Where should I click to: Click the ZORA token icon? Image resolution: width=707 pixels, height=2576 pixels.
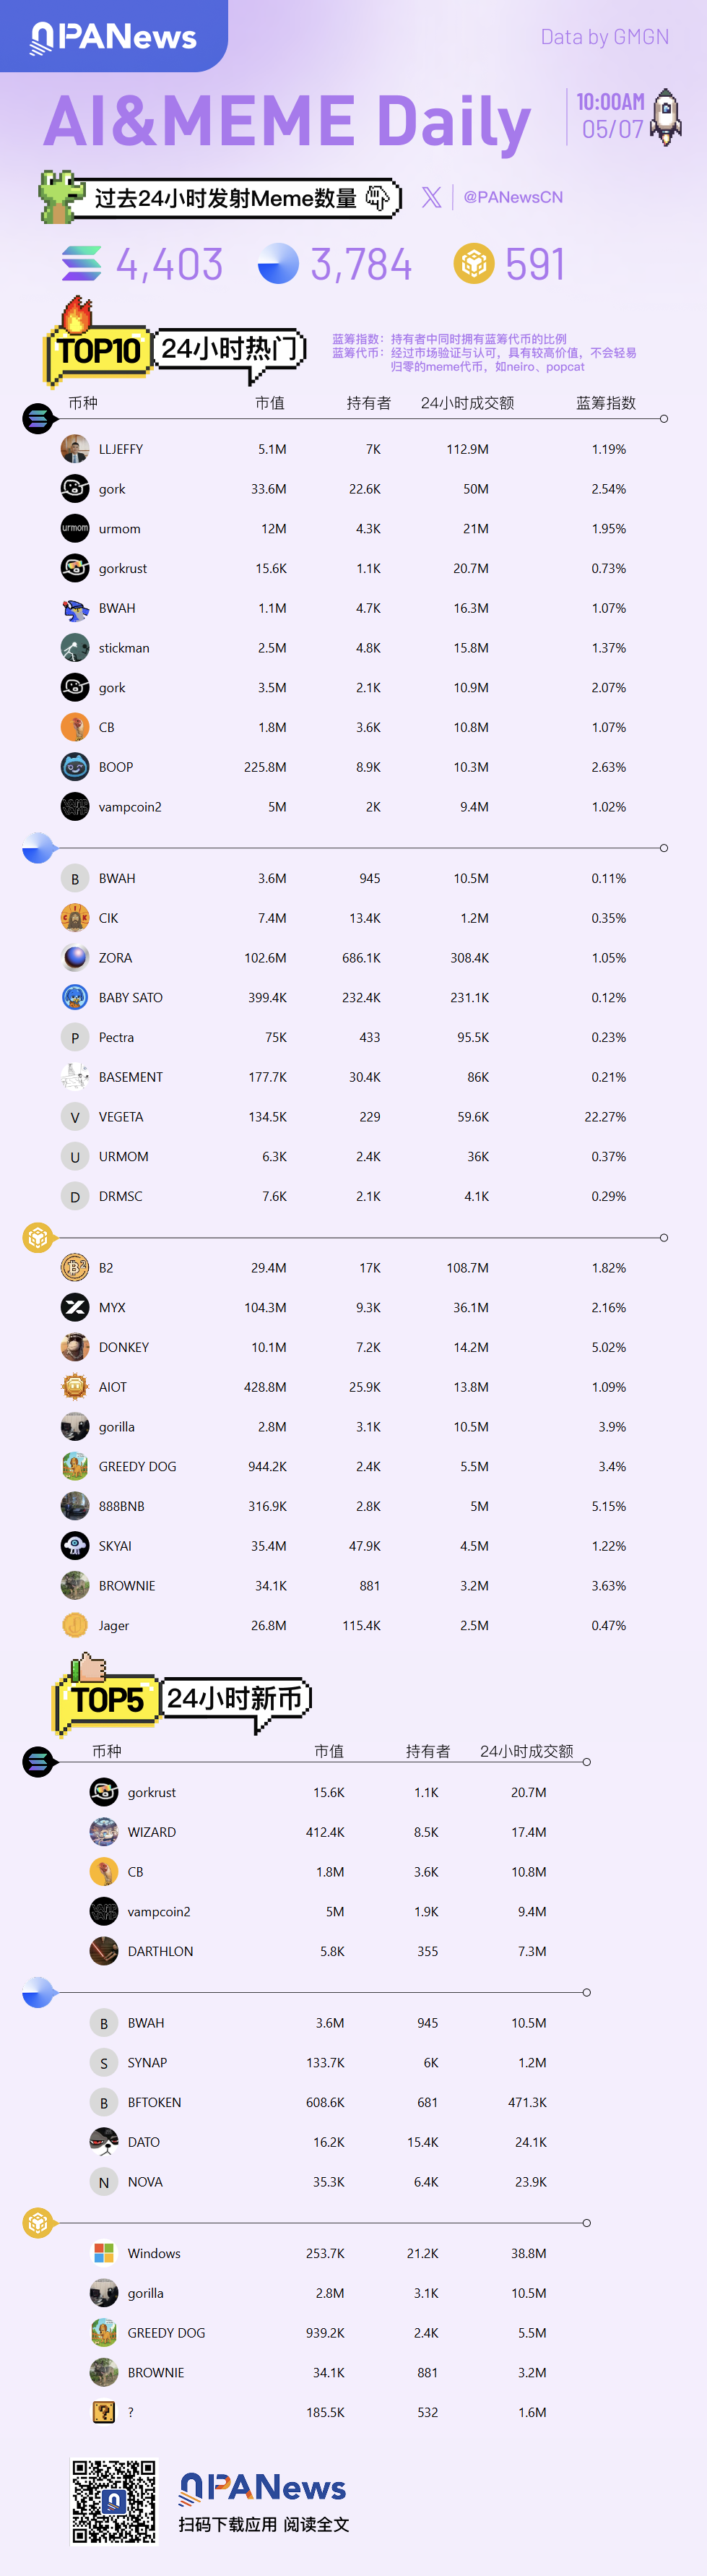click(75, 957)
